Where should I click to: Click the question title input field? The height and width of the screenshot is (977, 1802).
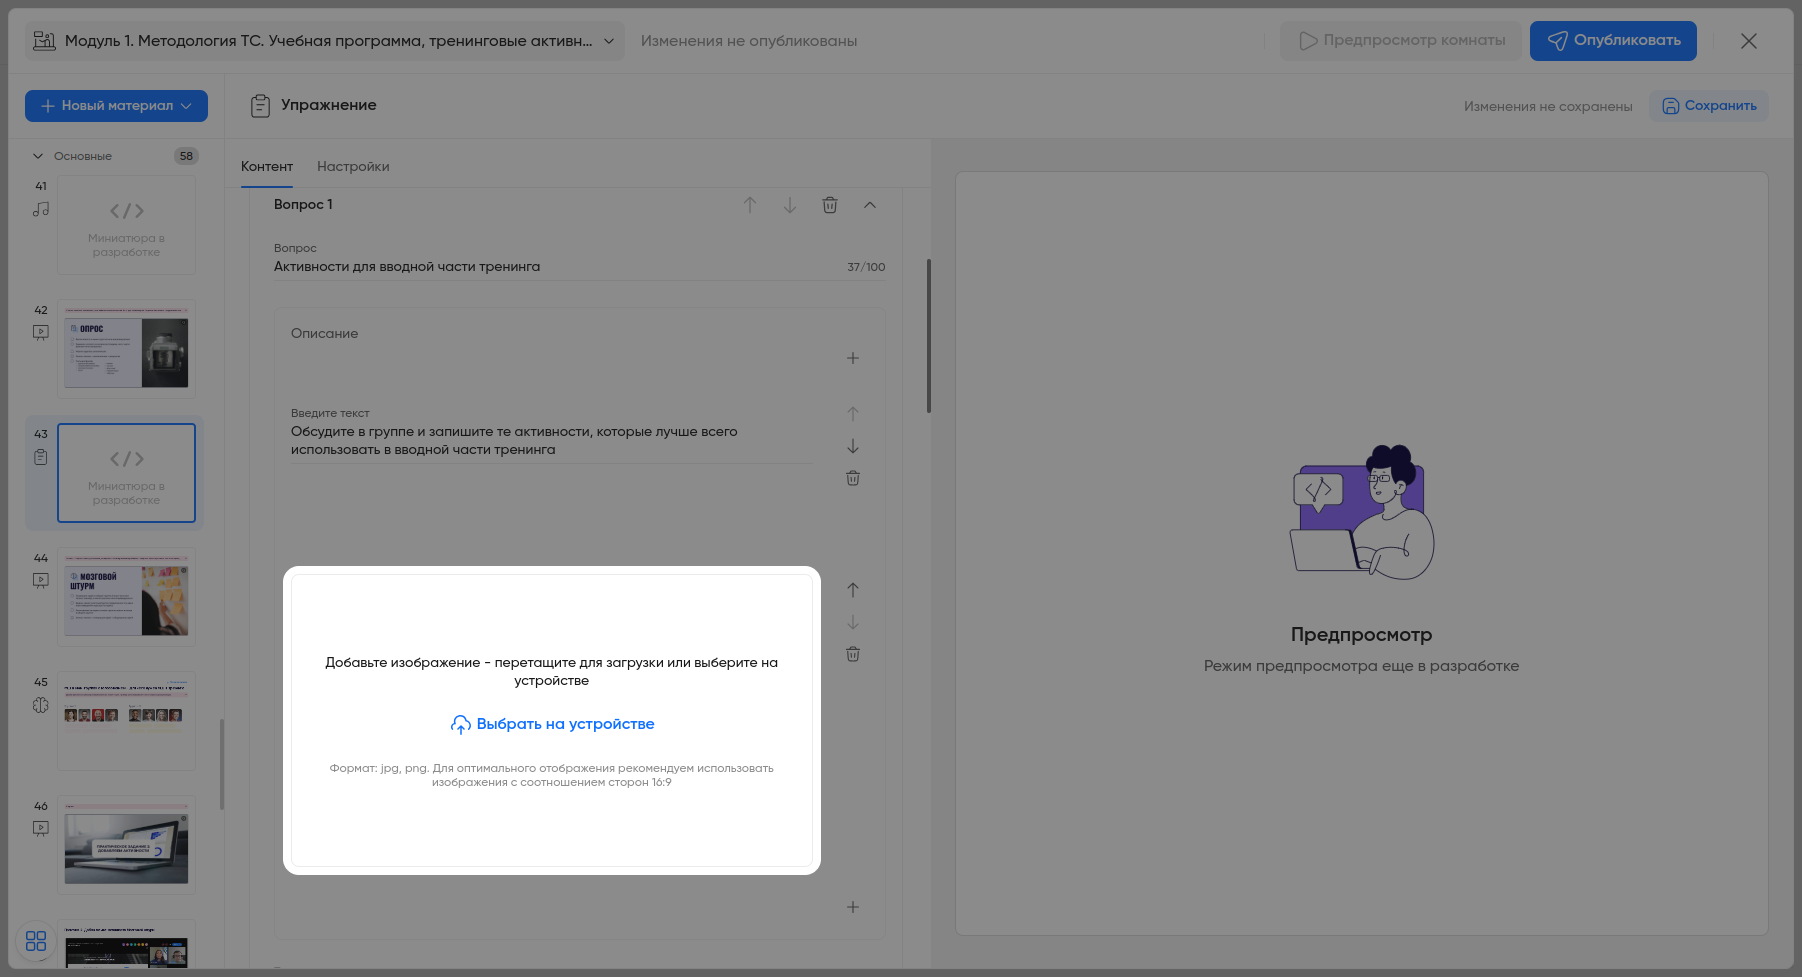click(555, 267)
